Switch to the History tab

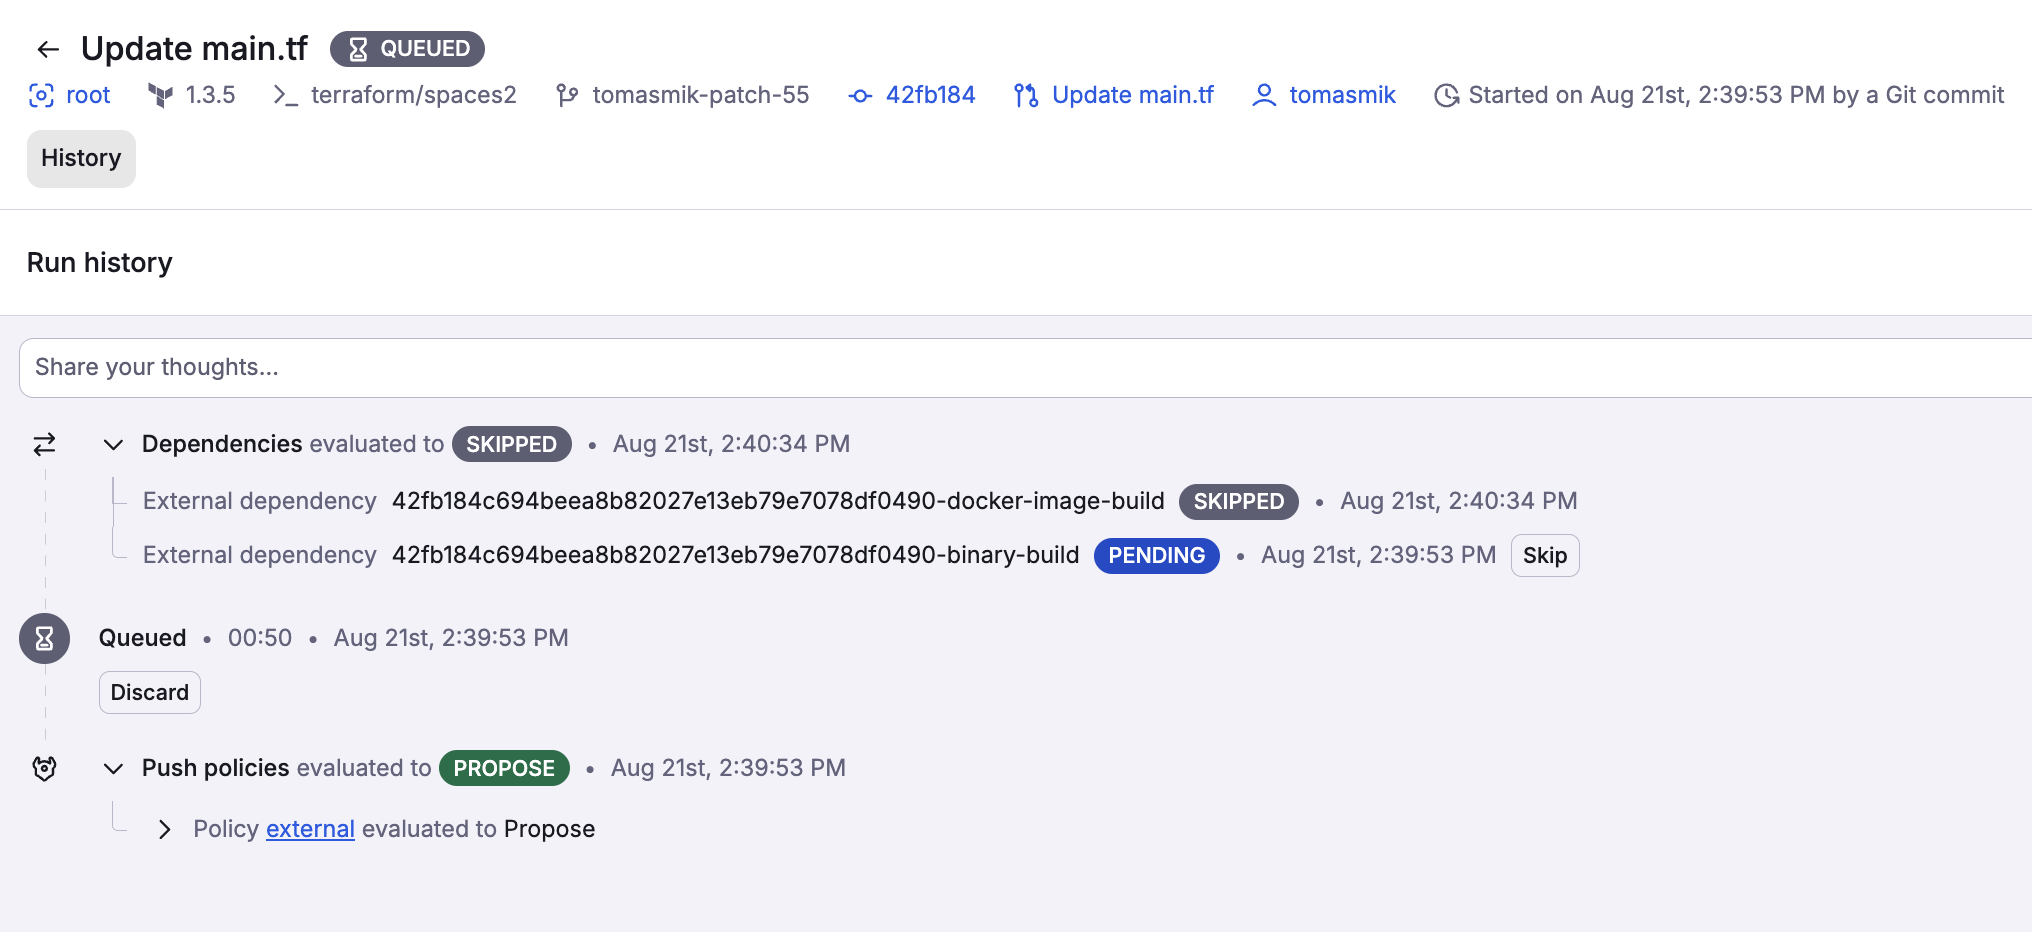coord(80,158)
